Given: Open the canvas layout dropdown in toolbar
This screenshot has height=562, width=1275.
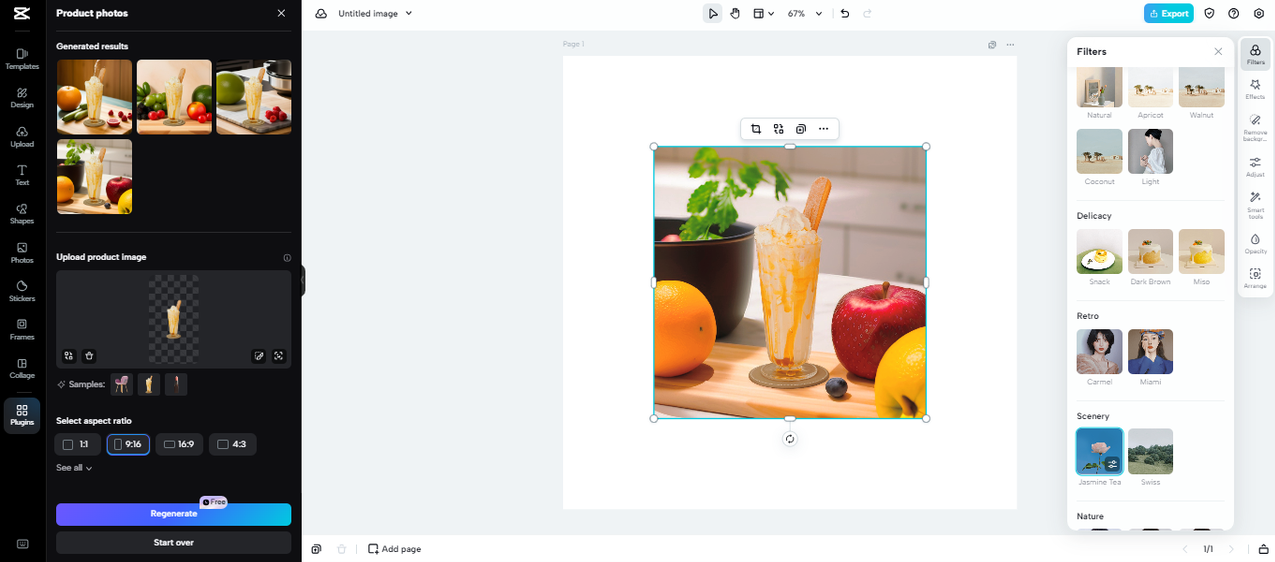Looking at the screenshot, I should (764, 14).
